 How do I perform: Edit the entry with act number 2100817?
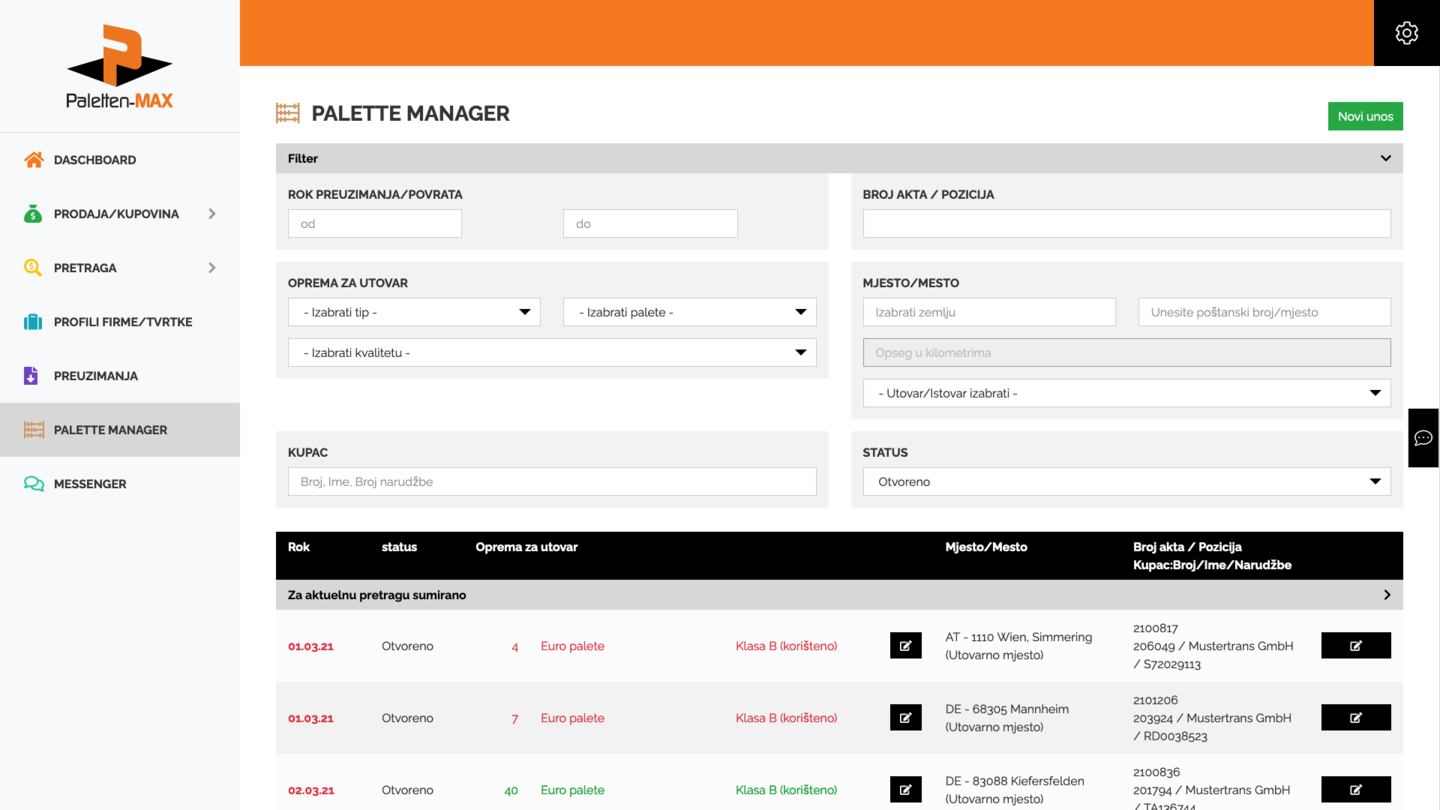click(1355, 646)
